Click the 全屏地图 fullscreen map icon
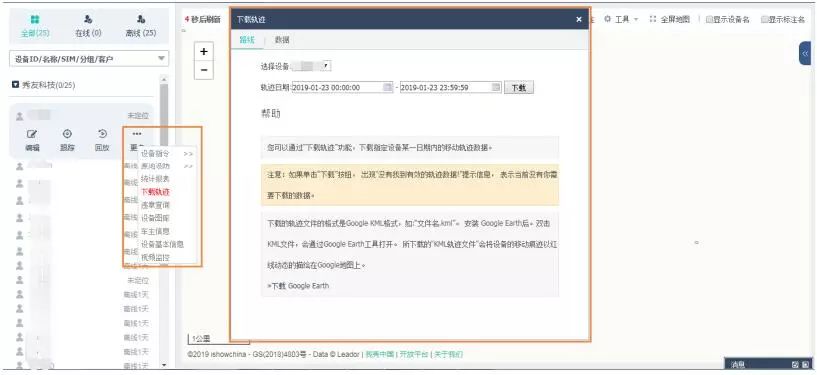 (653, 19)
